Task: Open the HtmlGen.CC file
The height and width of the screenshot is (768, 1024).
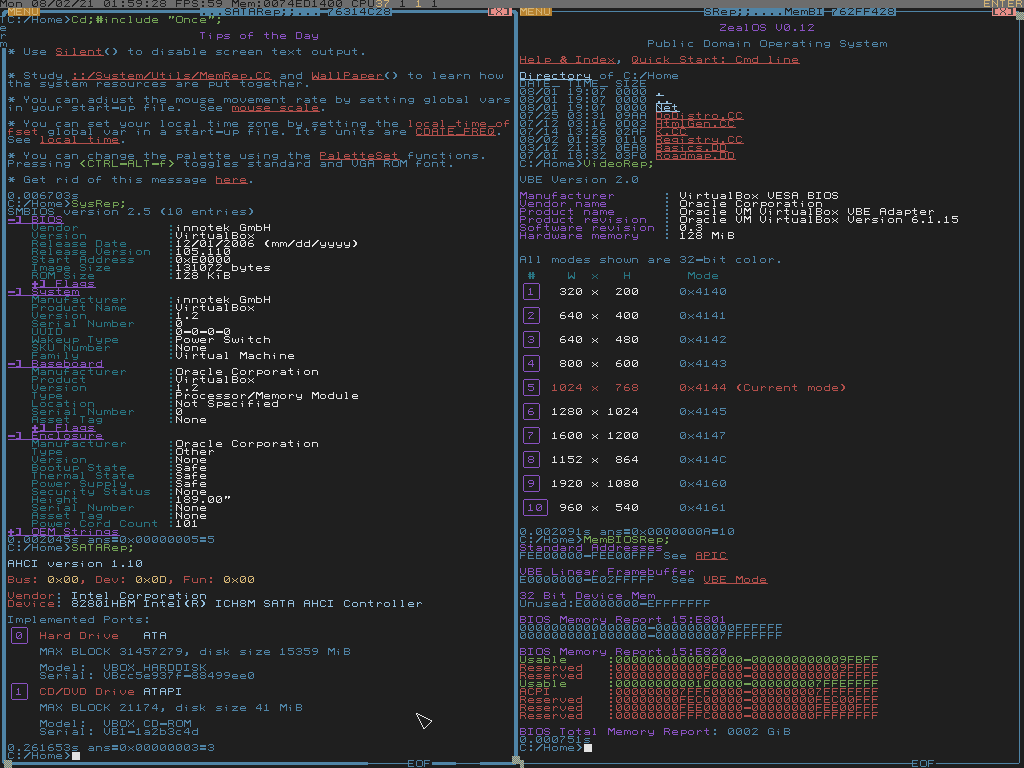Action: click(x=695, y=123)
